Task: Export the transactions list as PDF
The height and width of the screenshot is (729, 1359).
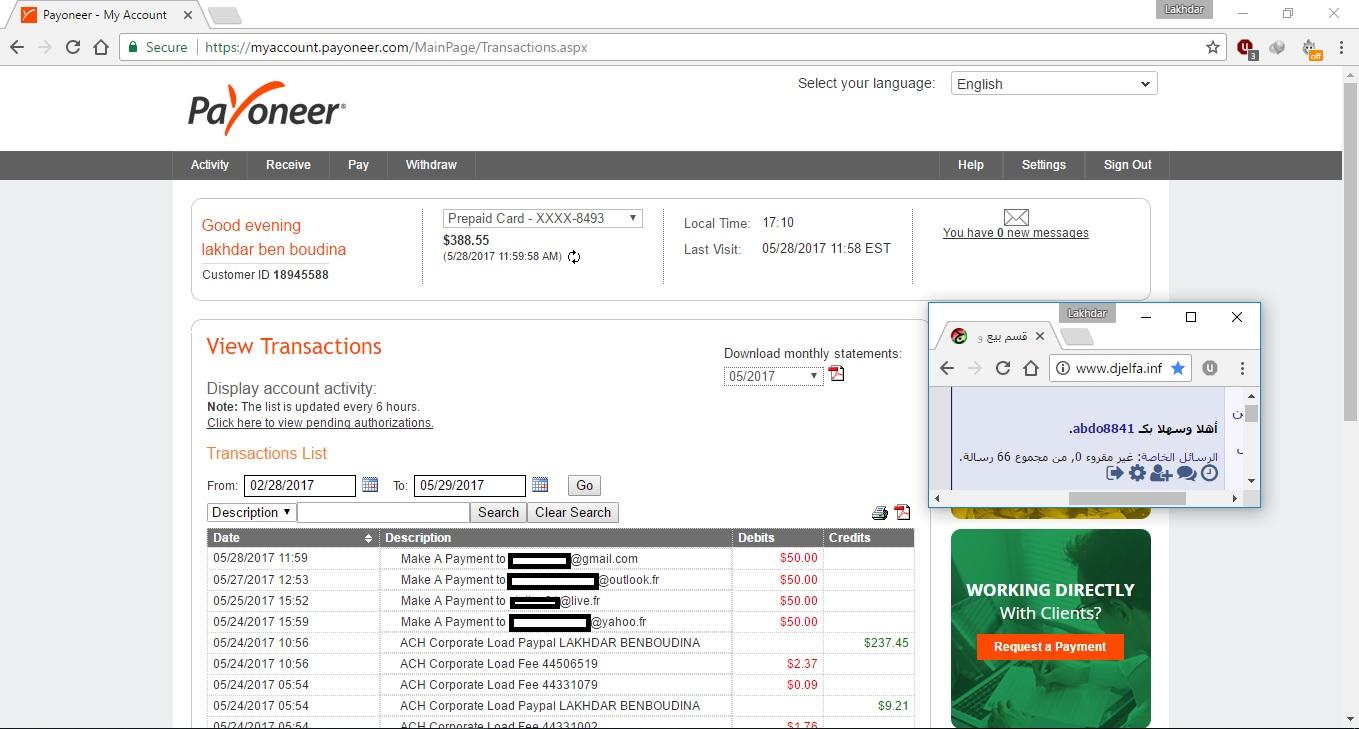Action: coord(902,512)
